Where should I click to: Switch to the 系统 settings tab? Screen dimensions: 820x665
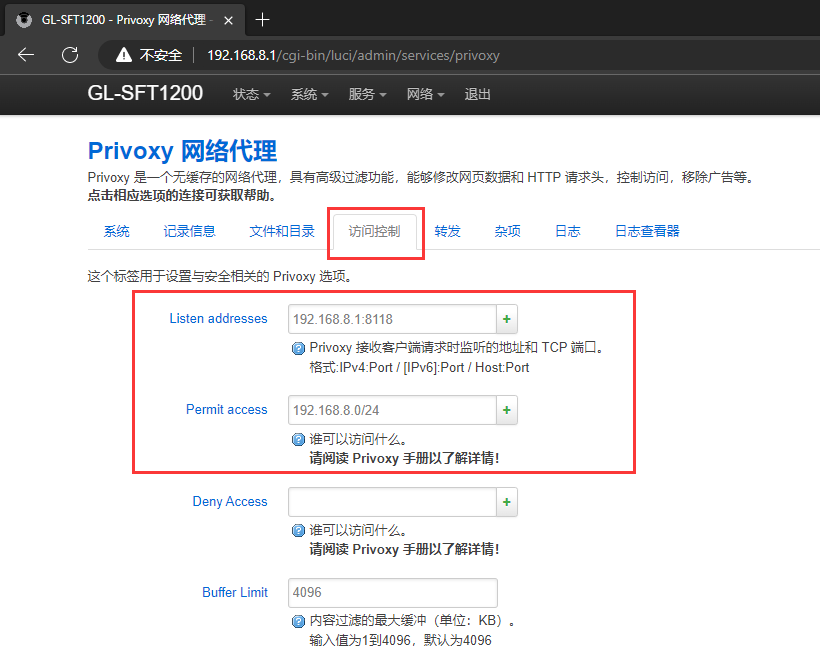(116, 231)
